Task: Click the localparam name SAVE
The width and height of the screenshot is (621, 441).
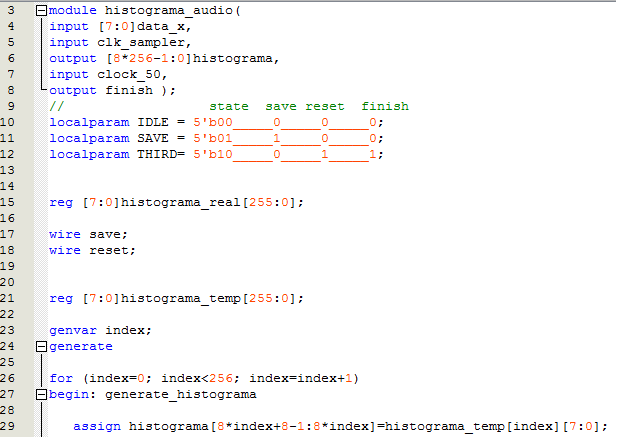Action: (153, 139)
